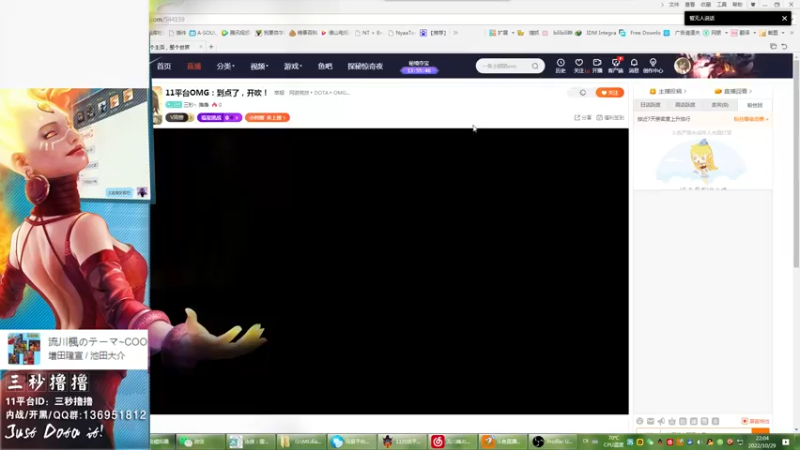
Task: Click the orange 关注 follow button
Action: click(x=610, y=93)
